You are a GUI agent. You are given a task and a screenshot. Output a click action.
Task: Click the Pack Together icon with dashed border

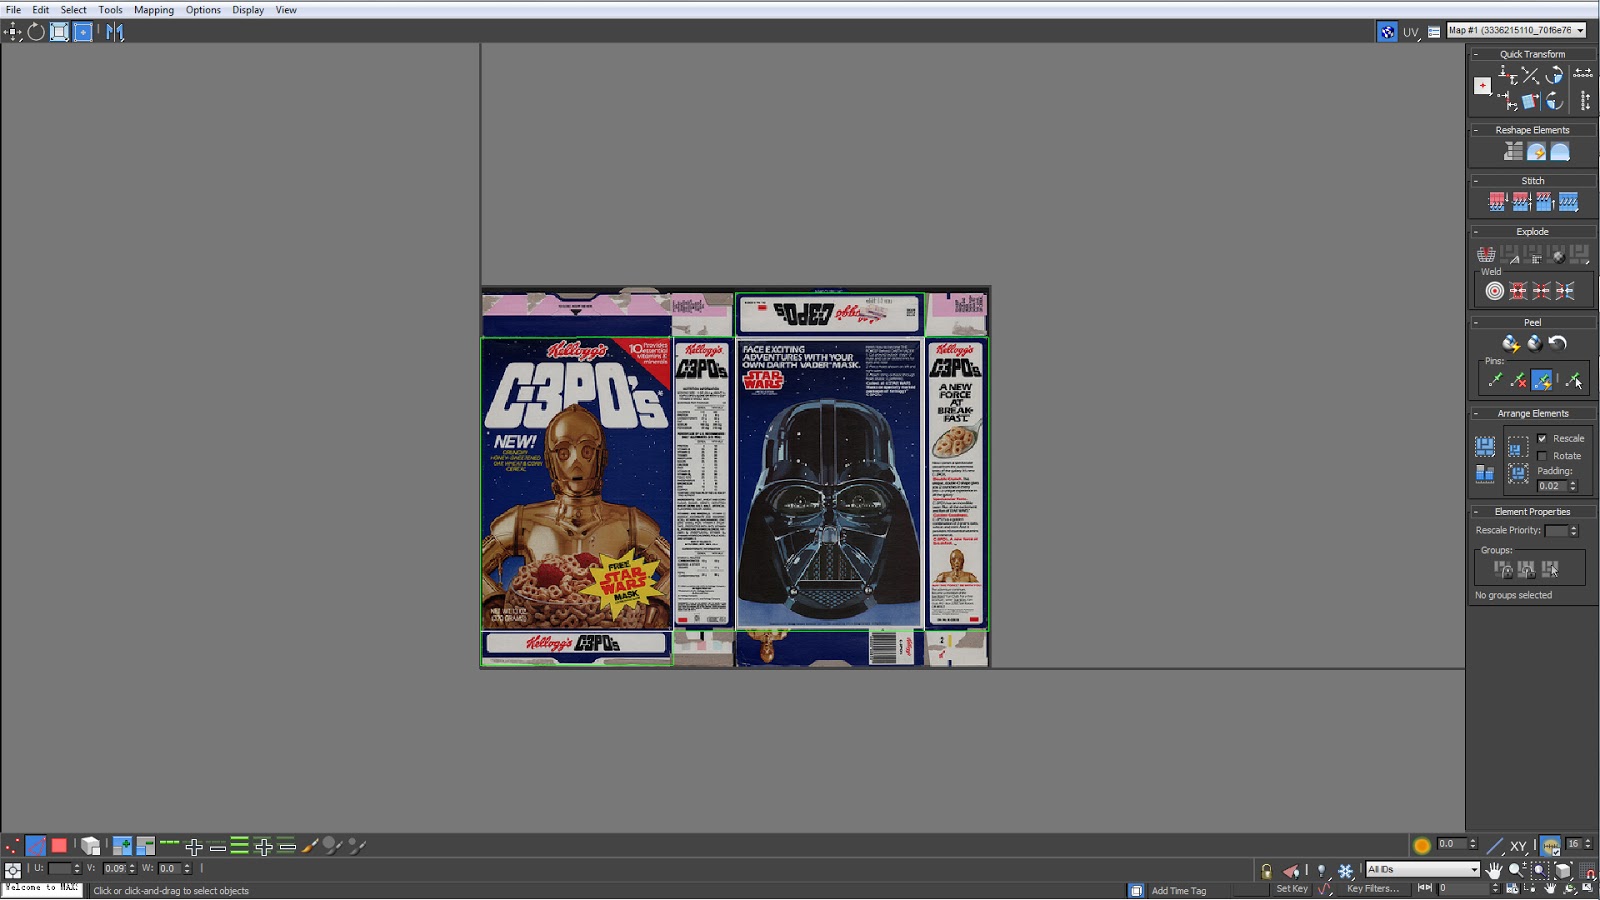point(1518,446)
